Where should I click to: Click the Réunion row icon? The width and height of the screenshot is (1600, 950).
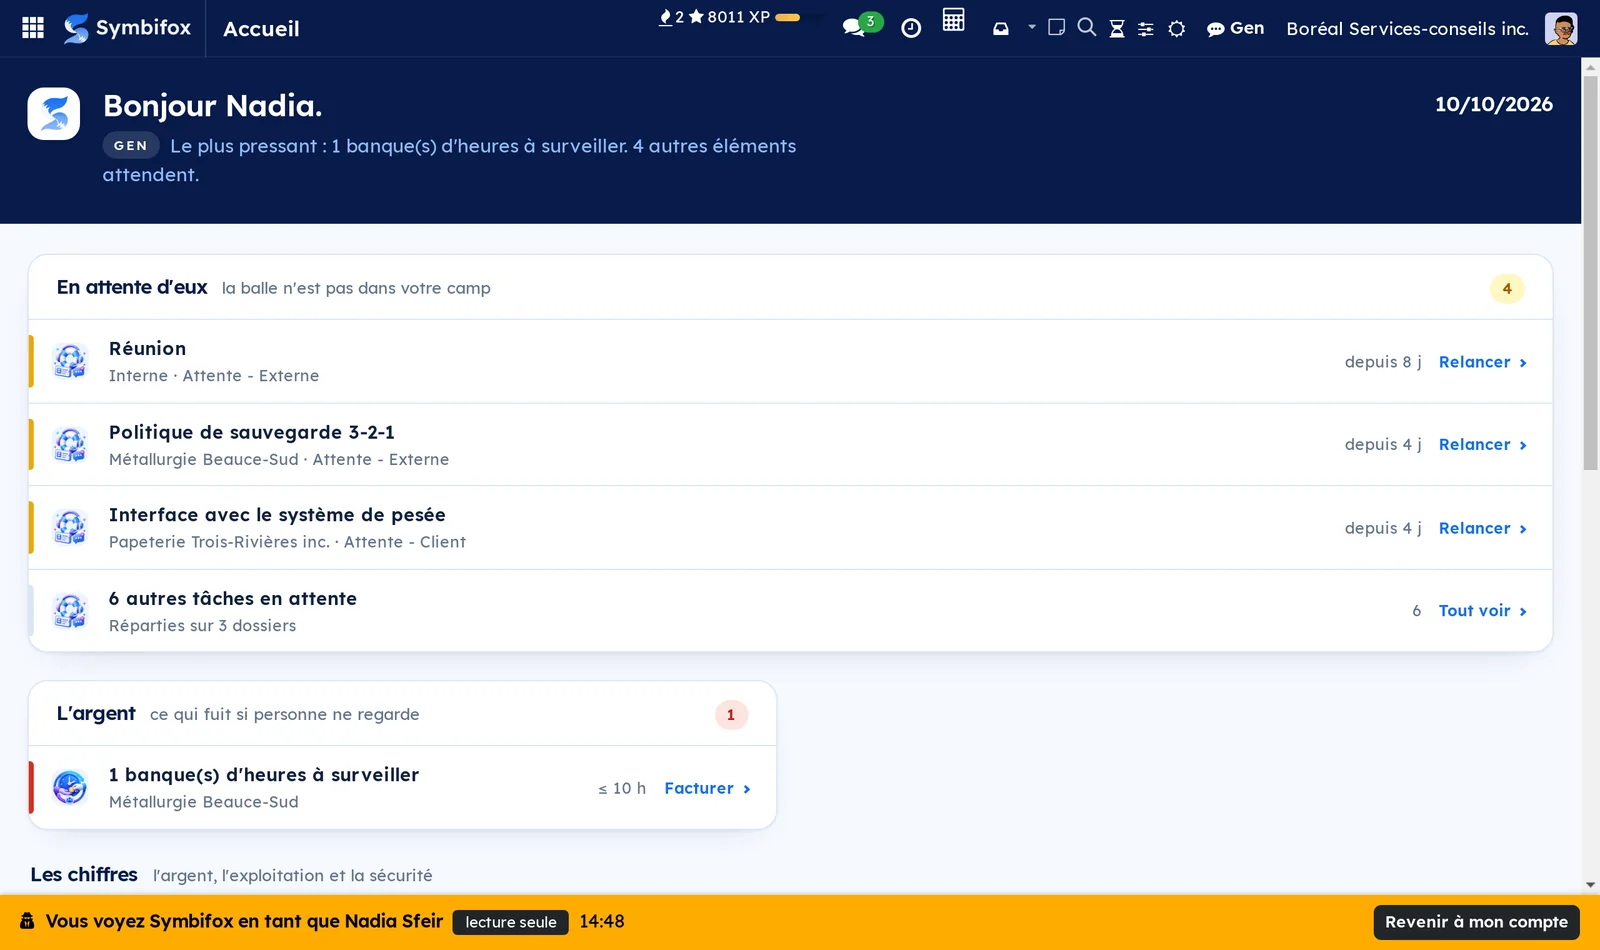[70, 361]
